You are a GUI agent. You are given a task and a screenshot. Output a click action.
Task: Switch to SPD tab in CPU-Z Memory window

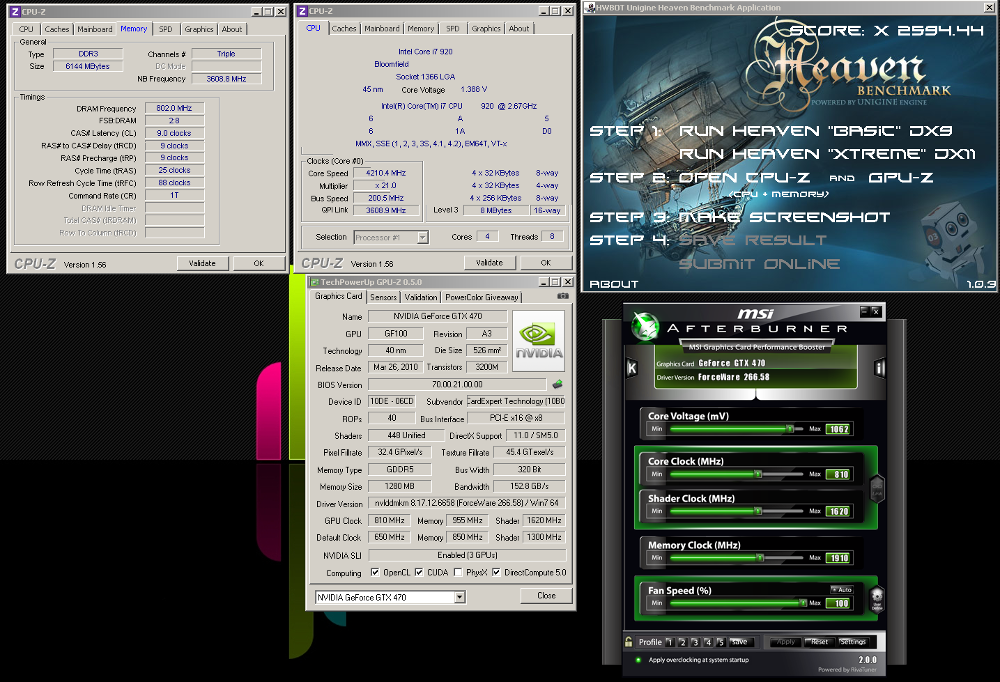coord(166,29)
